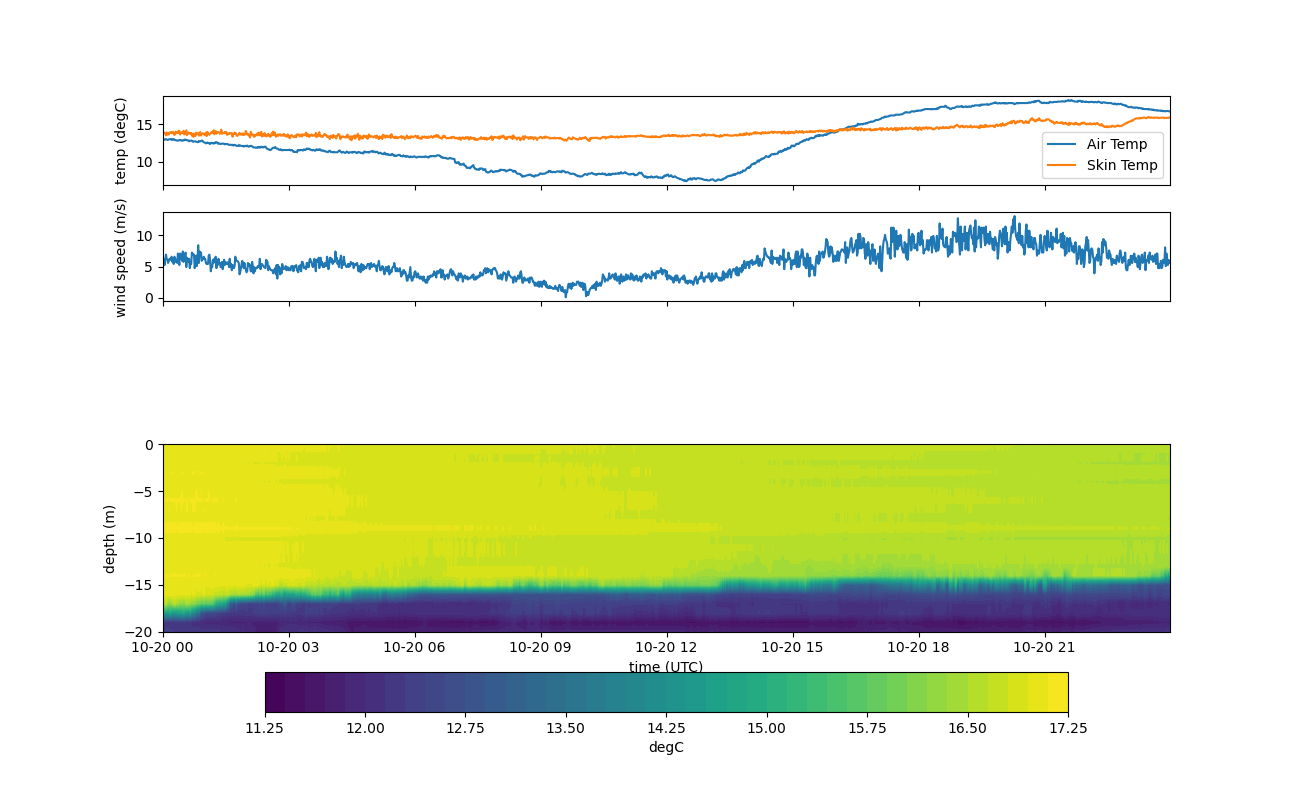1300x800 pixels.
Task: Click the orange line sample in the legend
Action: pyautogui.click(x=1062, y=165)
